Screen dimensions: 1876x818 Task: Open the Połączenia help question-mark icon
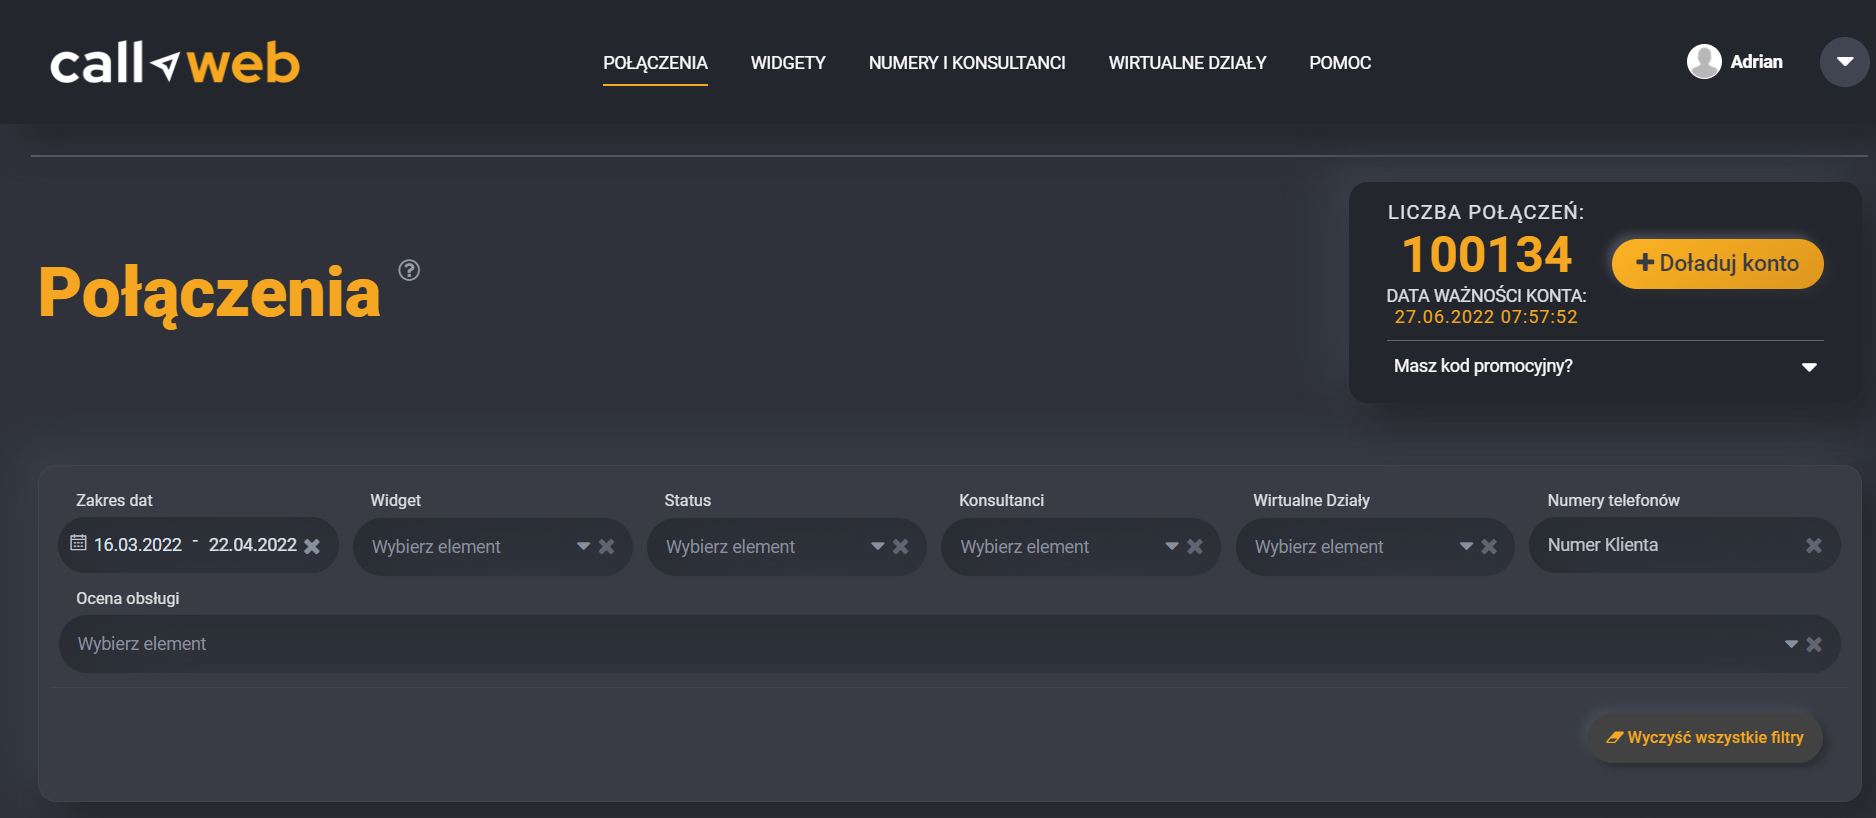tap(409, 270)
